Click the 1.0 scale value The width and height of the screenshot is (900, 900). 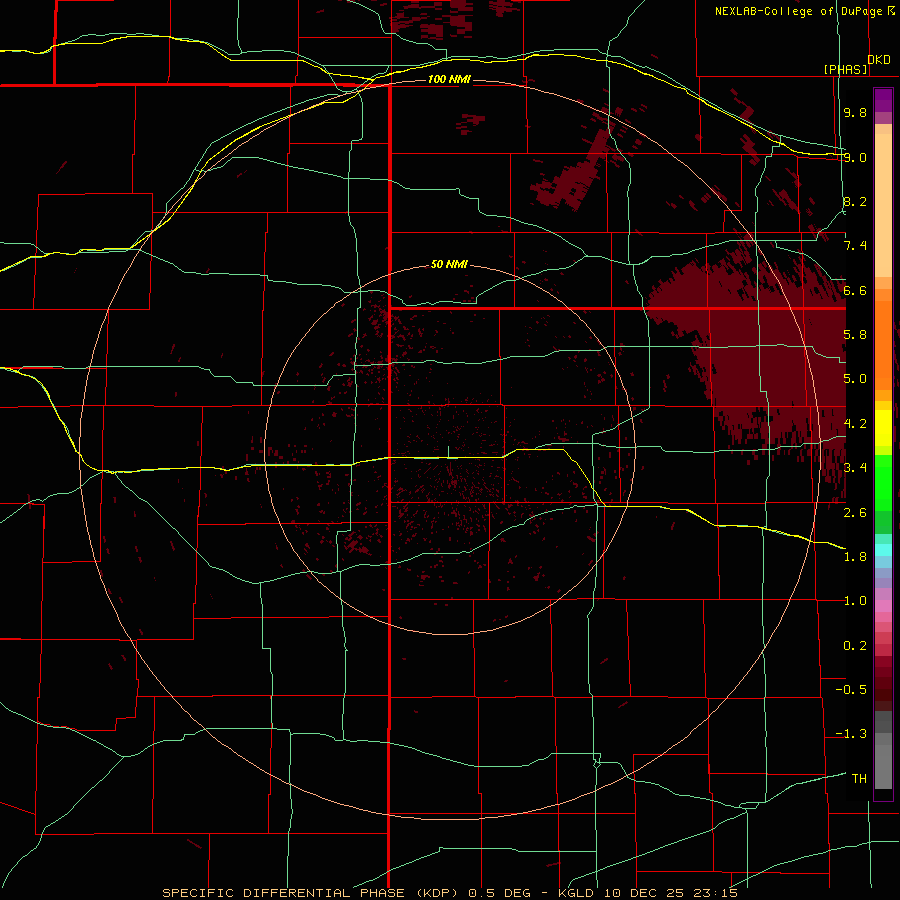[x=855, y=601]
